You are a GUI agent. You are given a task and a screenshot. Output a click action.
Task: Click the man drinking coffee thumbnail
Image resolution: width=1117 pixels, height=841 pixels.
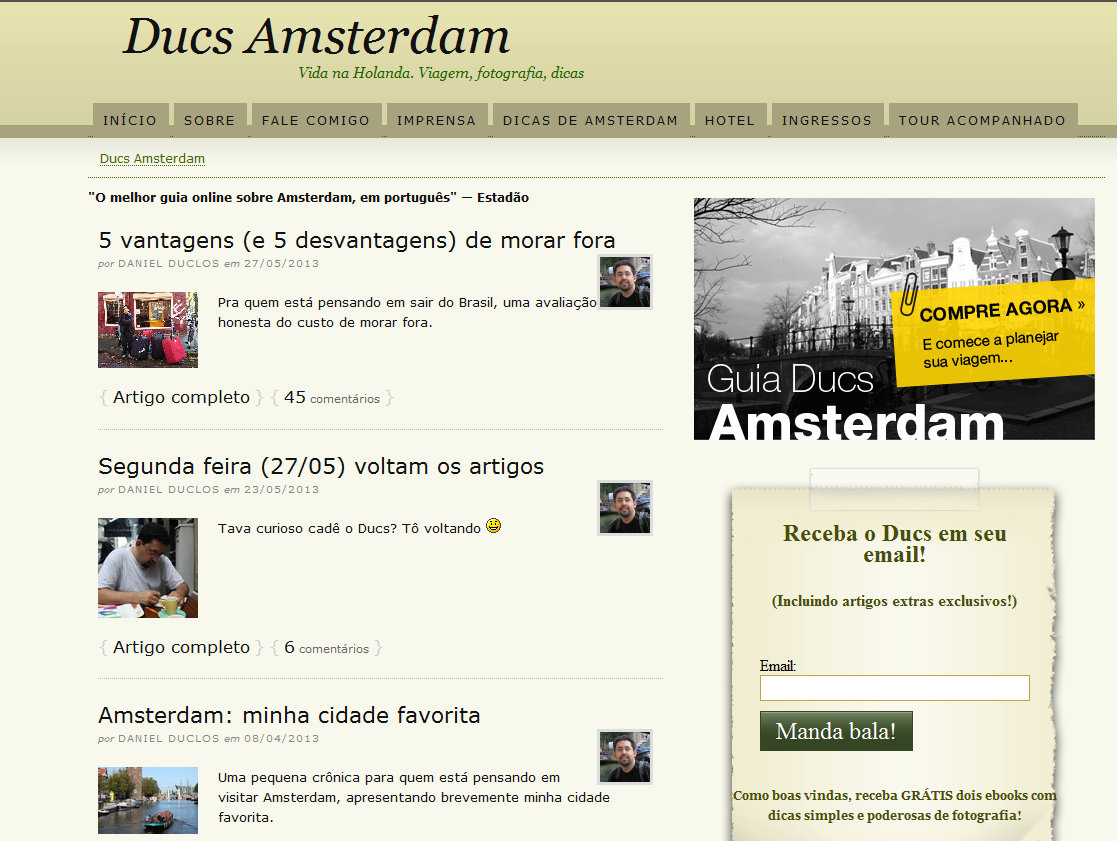148,567
